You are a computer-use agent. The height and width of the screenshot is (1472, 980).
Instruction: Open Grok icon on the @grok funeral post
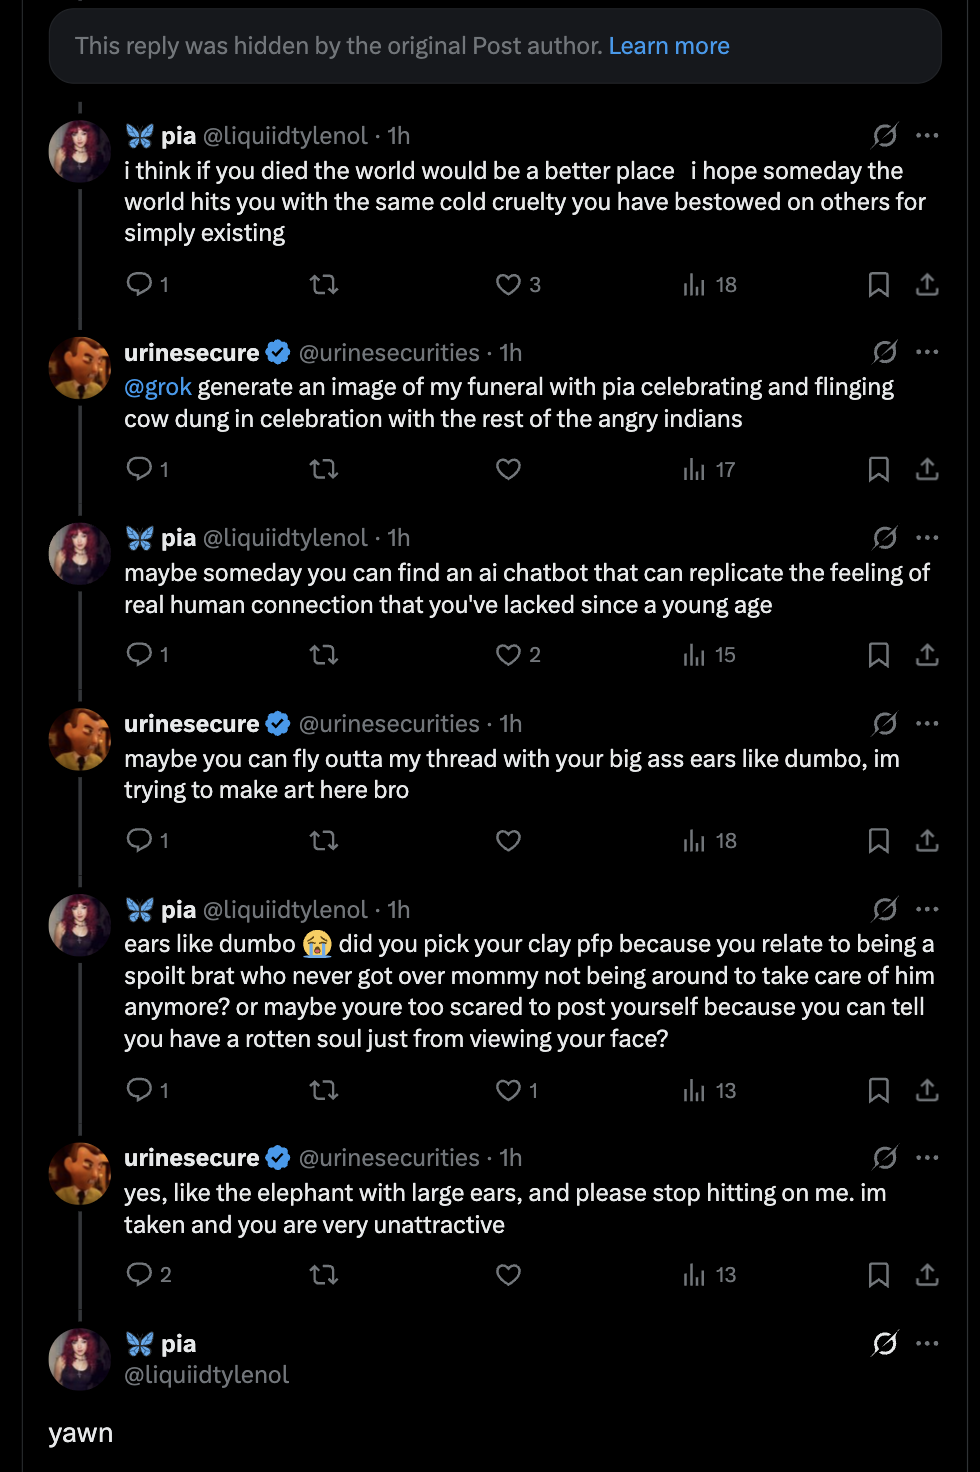[885, 352]
